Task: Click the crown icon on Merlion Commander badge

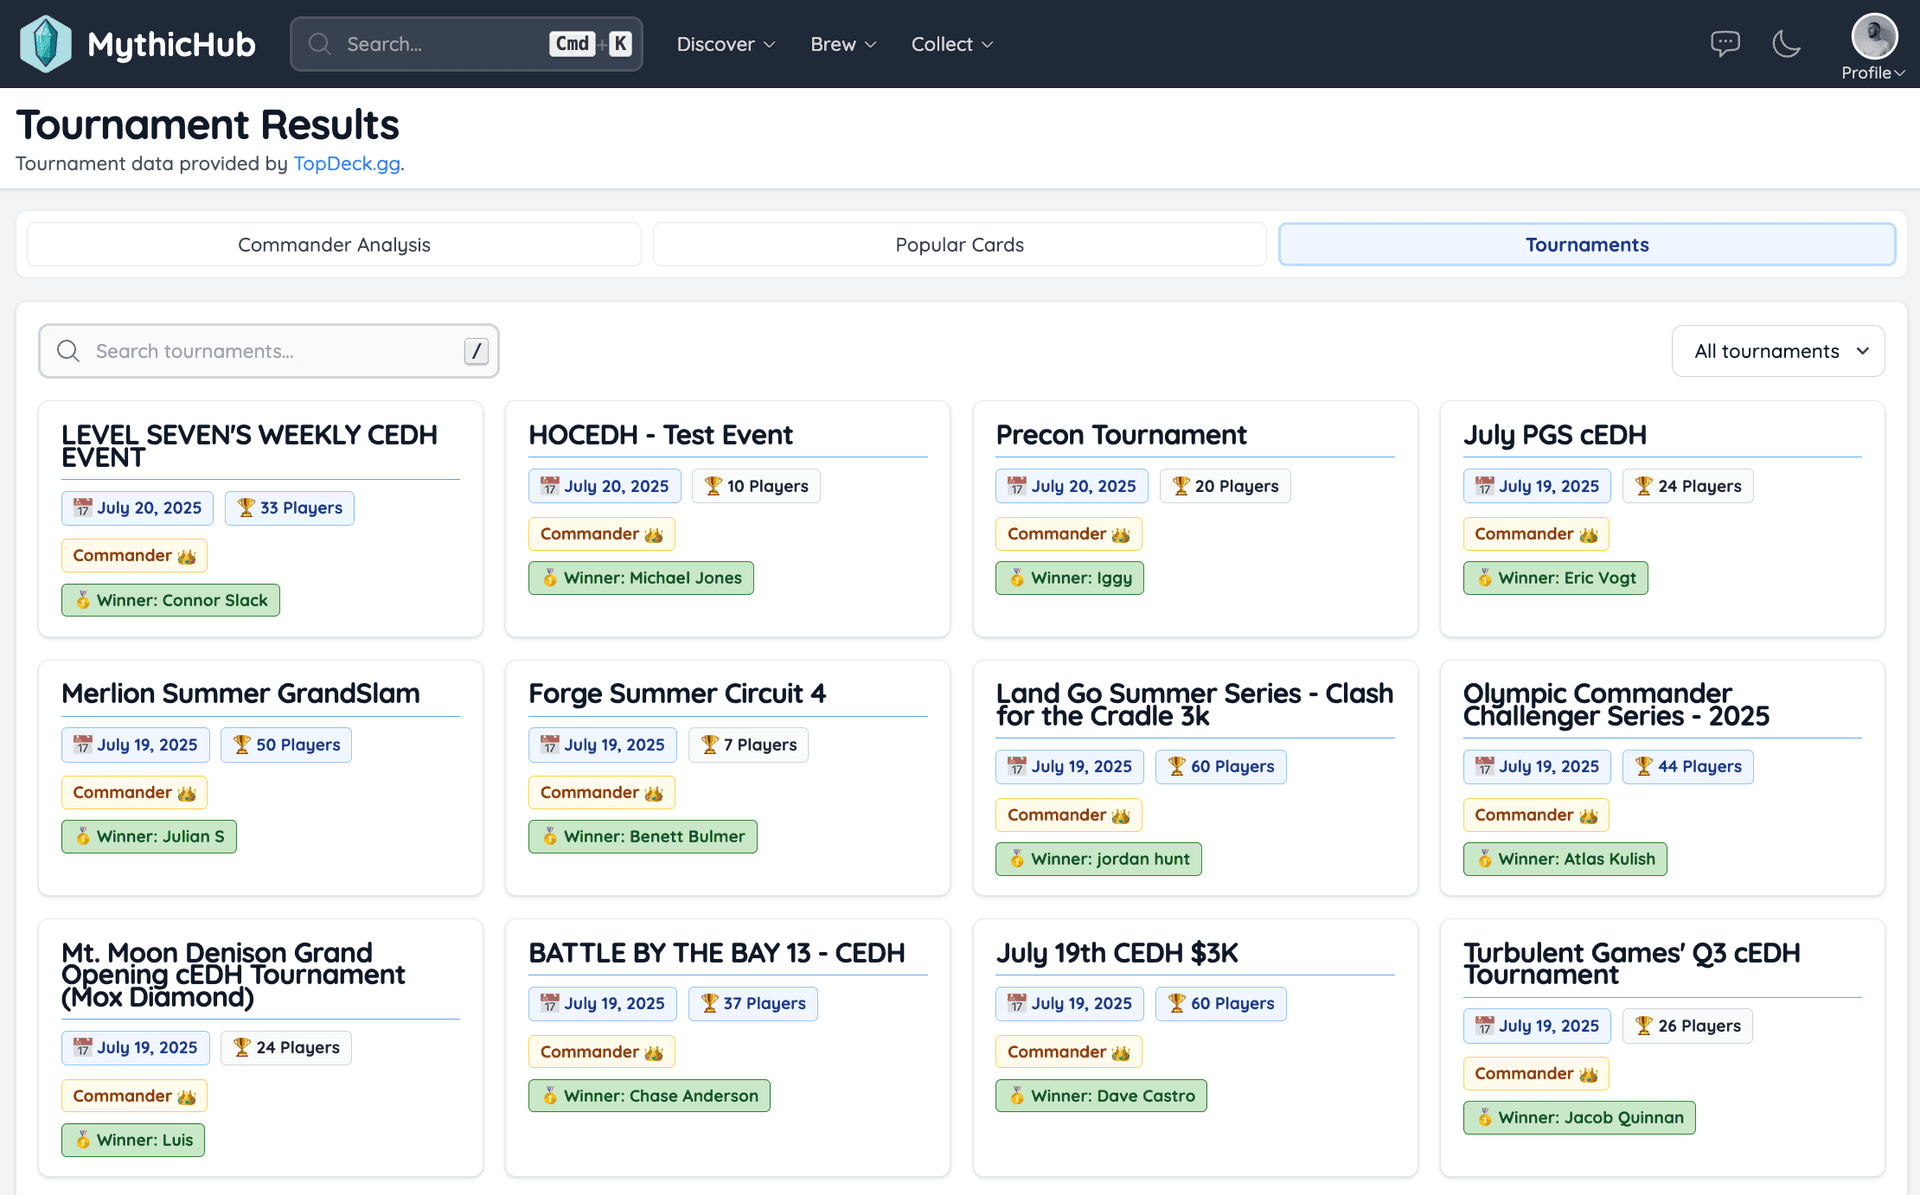Action: (187, 793)
